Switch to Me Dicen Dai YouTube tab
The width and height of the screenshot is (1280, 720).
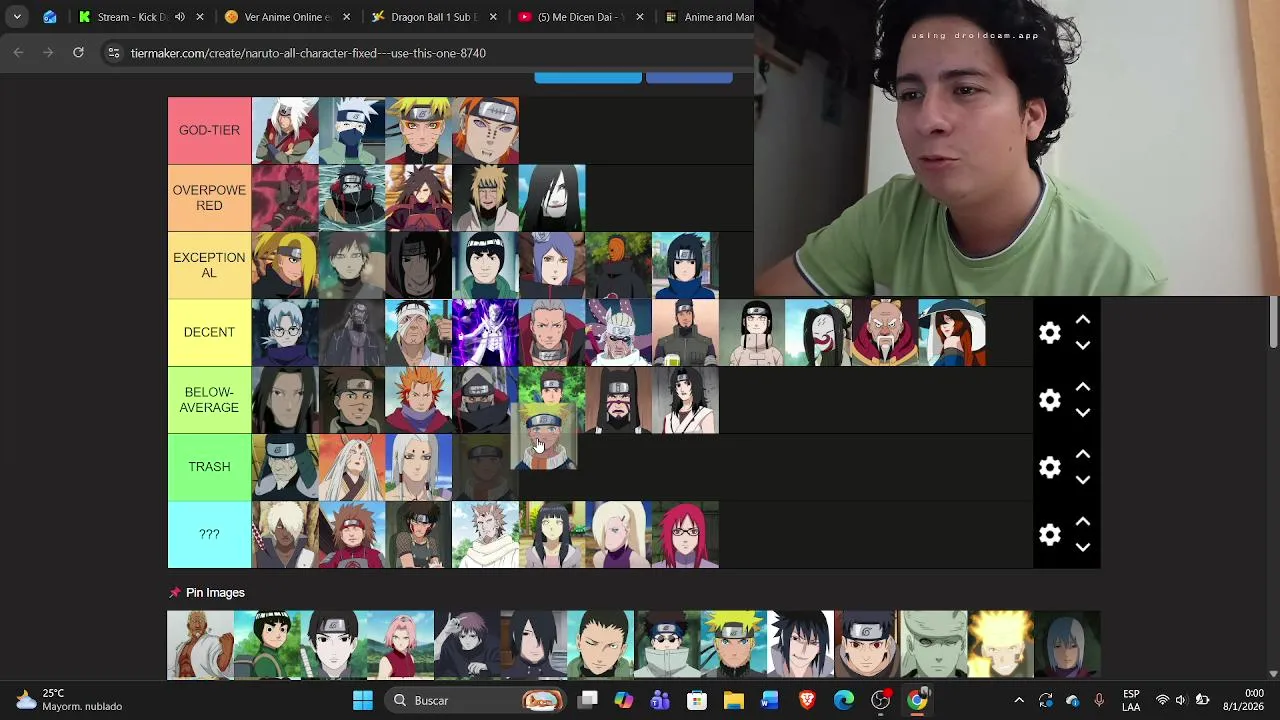point(581,17)
